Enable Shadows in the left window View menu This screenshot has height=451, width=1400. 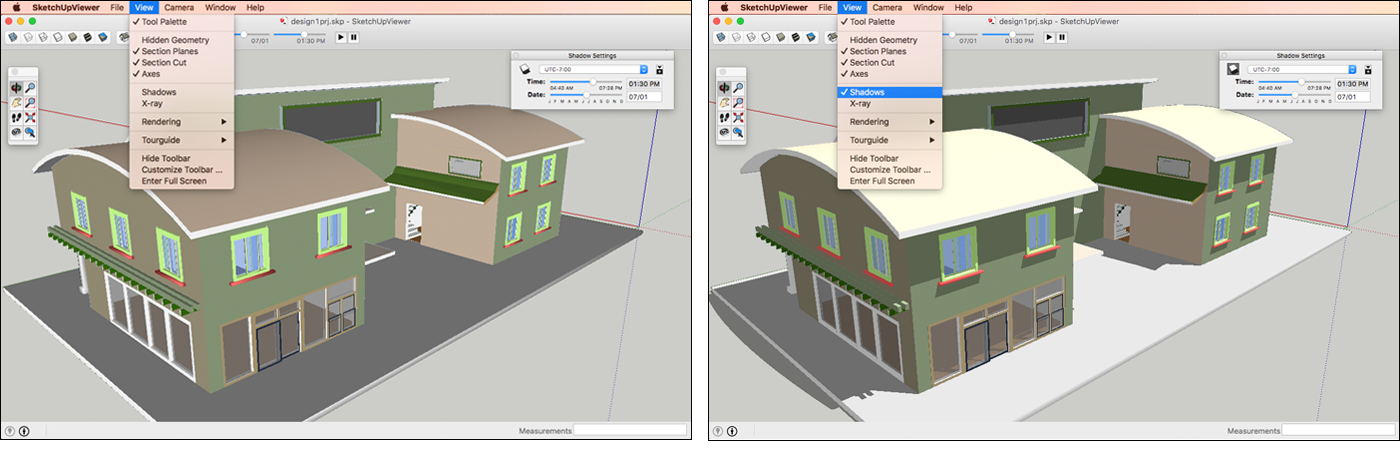click(x=159, y=92)
